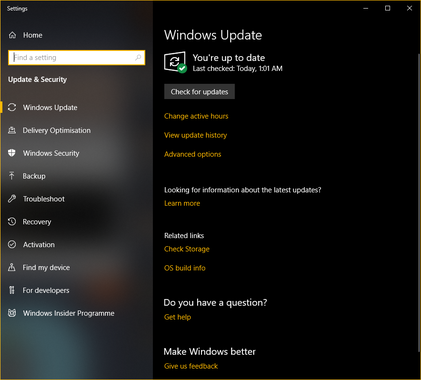Click the Learn more link
The width and height of the screenshot is (421, 380).
click(182, 203)
